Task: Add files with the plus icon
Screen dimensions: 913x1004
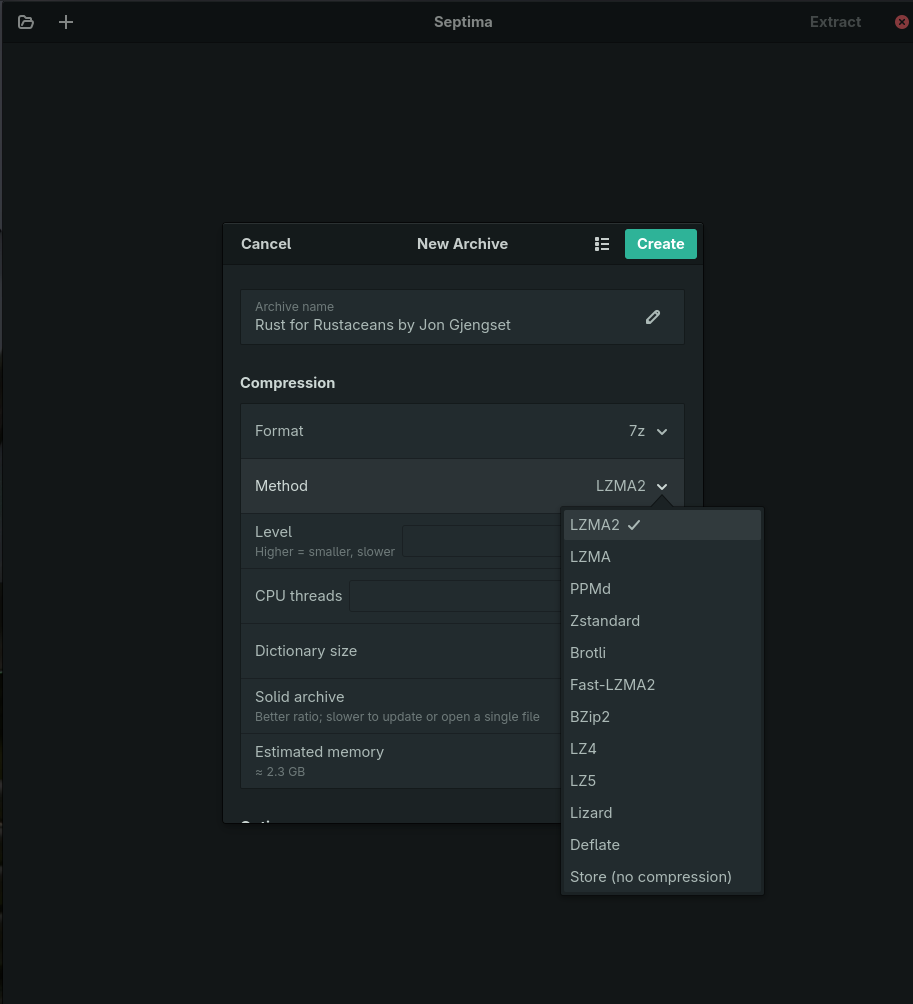Action: pyautogui.click(x=66, y=22)
